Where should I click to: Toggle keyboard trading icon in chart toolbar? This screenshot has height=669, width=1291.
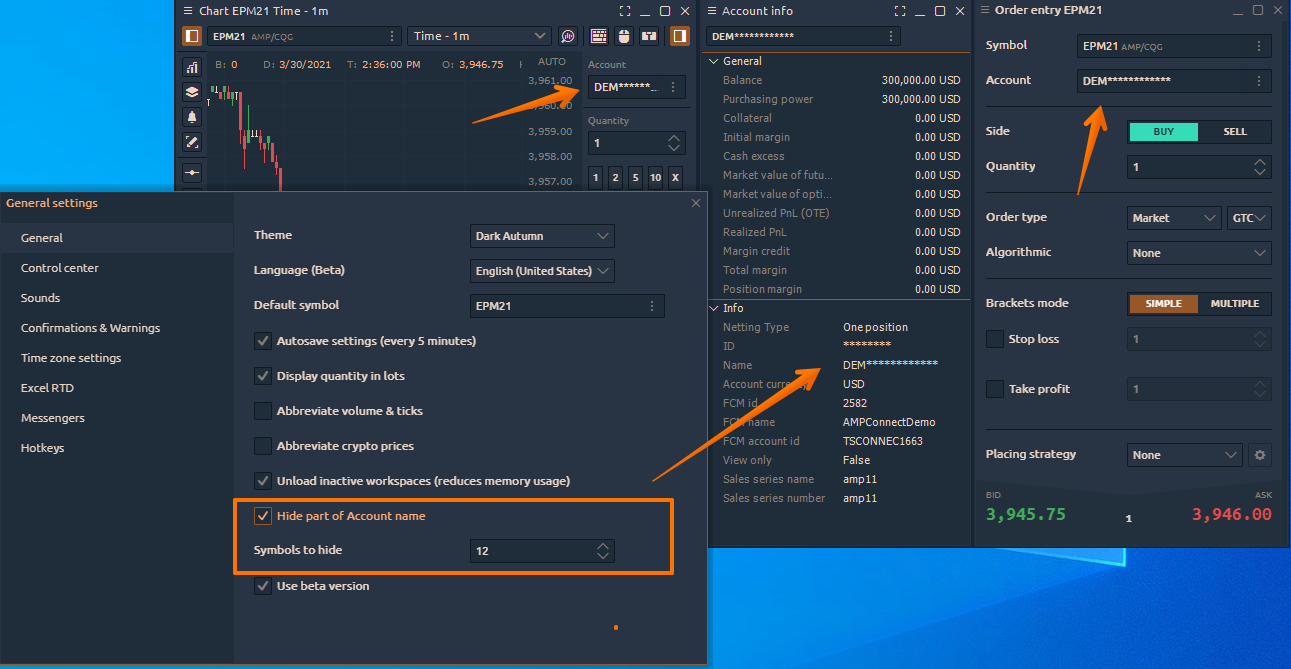pos(599,36)
